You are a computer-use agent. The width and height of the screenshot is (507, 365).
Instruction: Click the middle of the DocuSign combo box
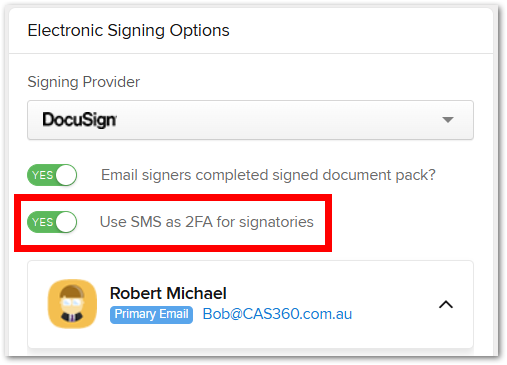(250, 120)
